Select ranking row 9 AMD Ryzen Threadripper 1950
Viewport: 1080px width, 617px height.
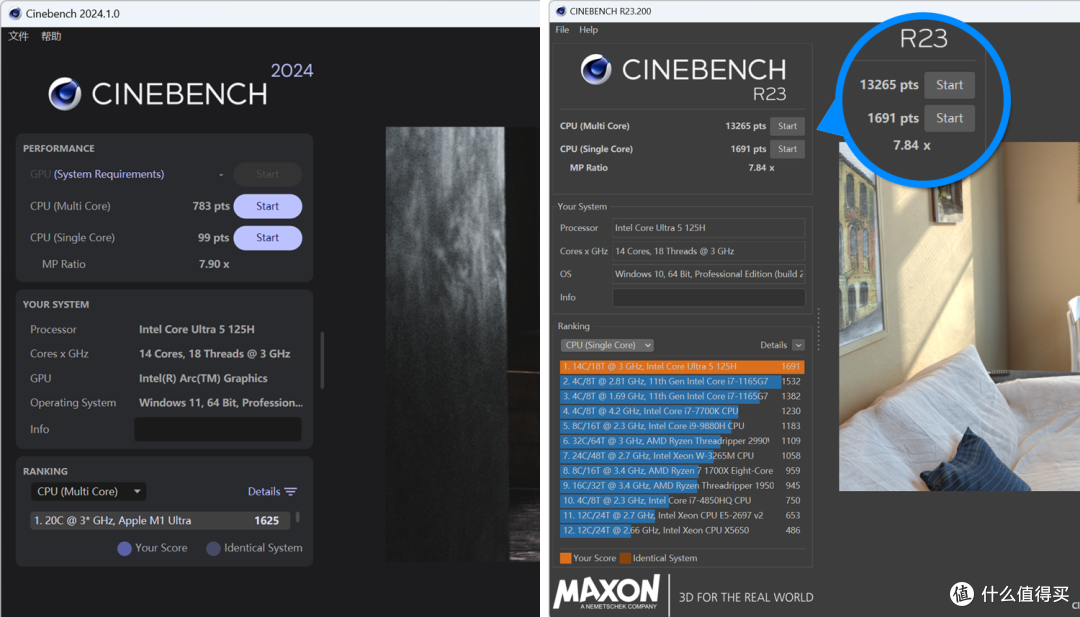click(682, 485)
